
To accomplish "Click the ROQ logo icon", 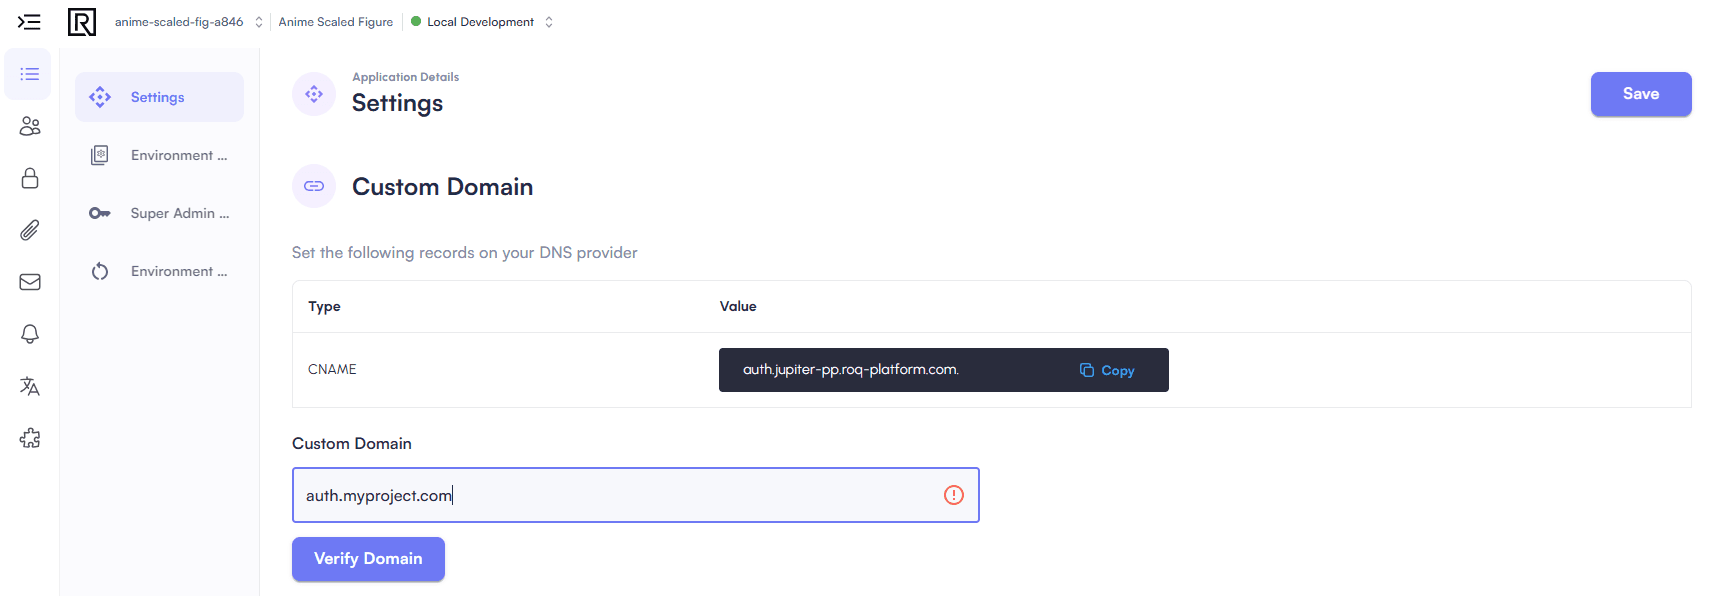I will point(82,22).
